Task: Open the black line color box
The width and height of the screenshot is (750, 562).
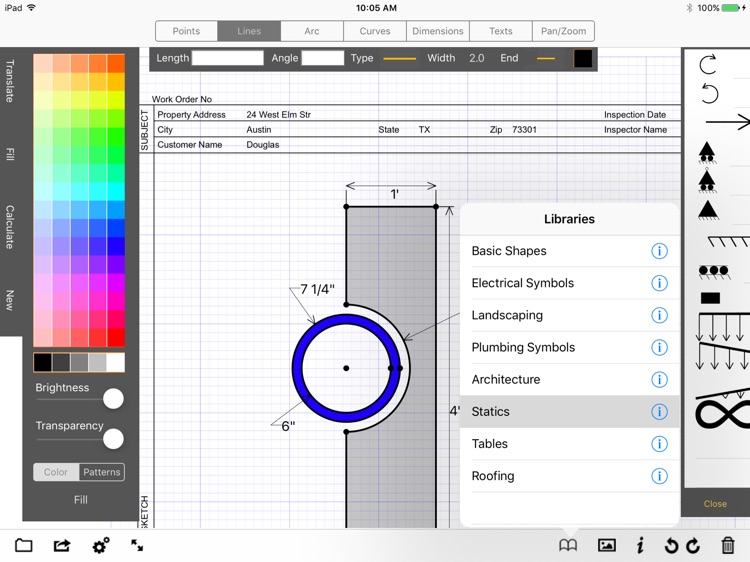Action: coord(583,59)
